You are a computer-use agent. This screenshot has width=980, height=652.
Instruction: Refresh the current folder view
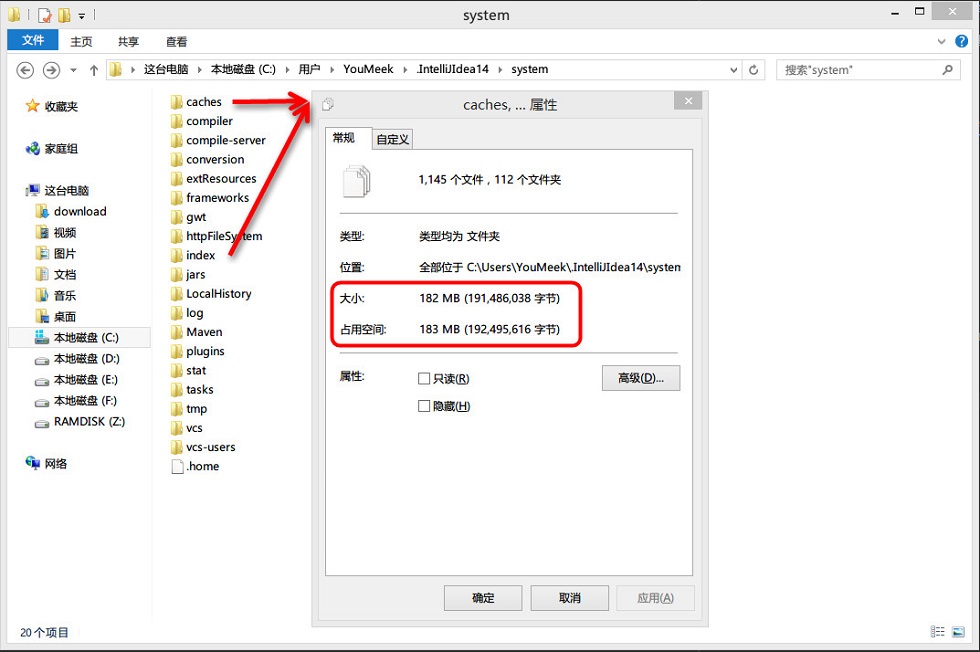754,70
